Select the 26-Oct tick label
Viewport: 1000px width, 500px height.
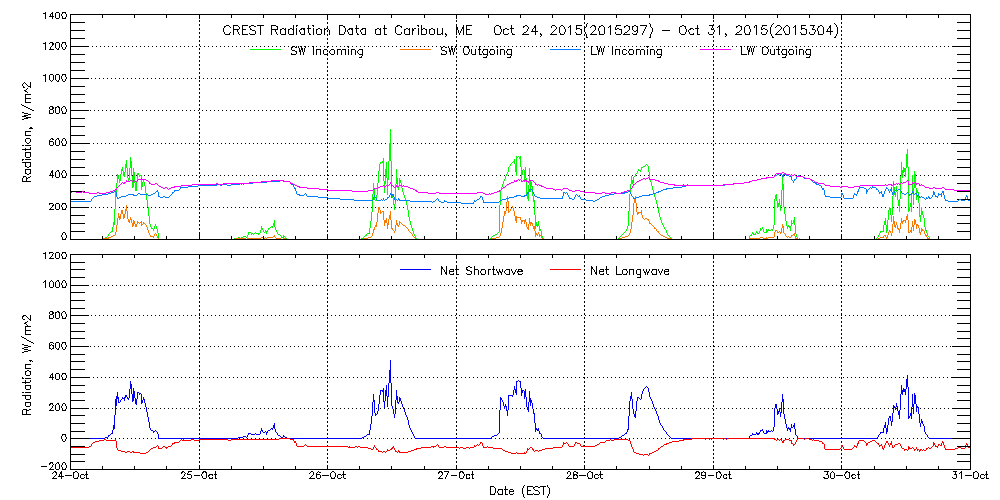(329, 477)
